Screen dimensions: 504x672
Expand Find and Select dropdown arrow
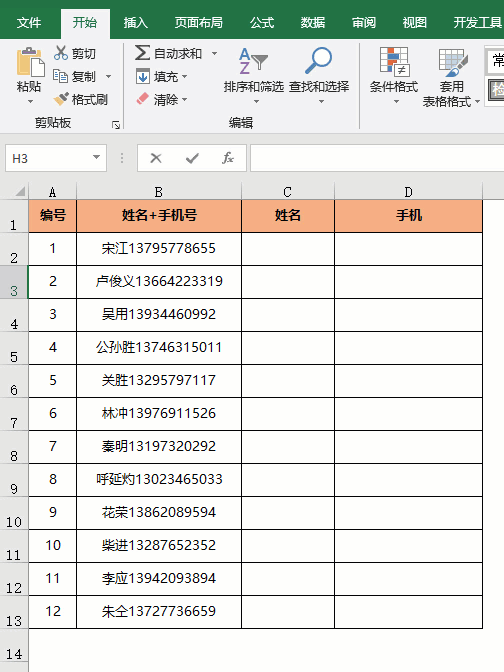pos(321,102)
